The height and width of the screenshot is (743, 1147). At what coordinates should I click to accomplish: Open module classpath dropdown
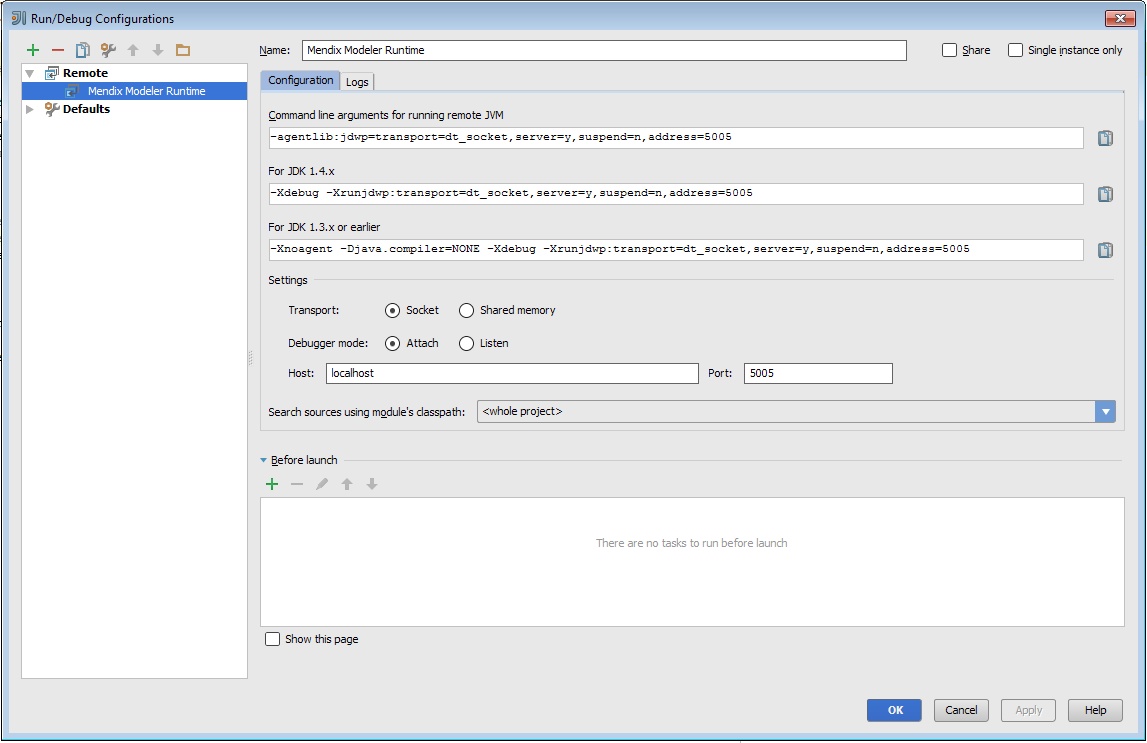(1105, 412)
